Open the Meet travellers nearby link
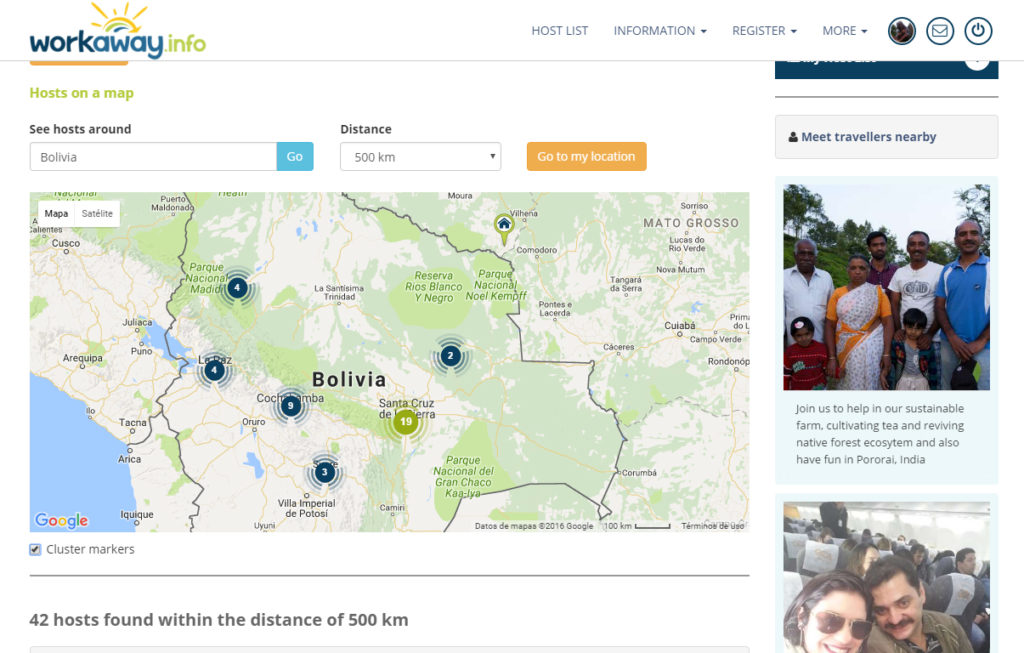 [869, 137]
